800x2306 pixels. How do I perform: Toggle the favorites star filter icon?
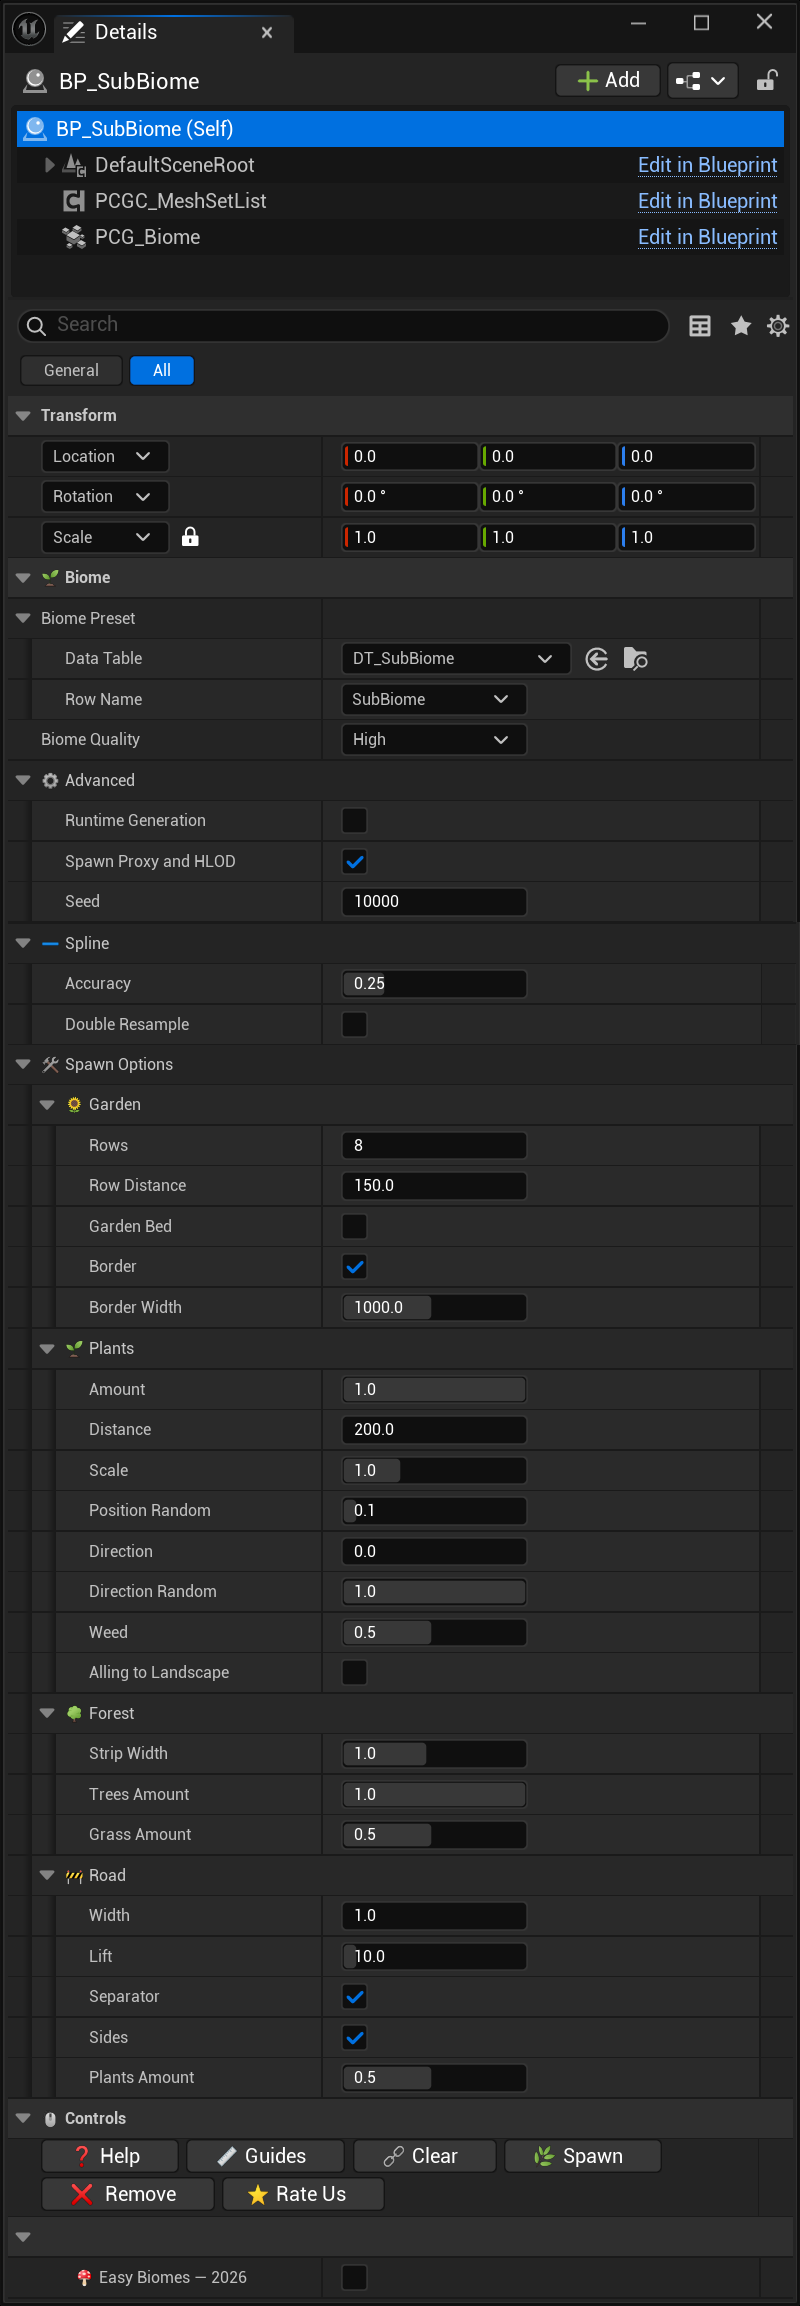point(741,325)
